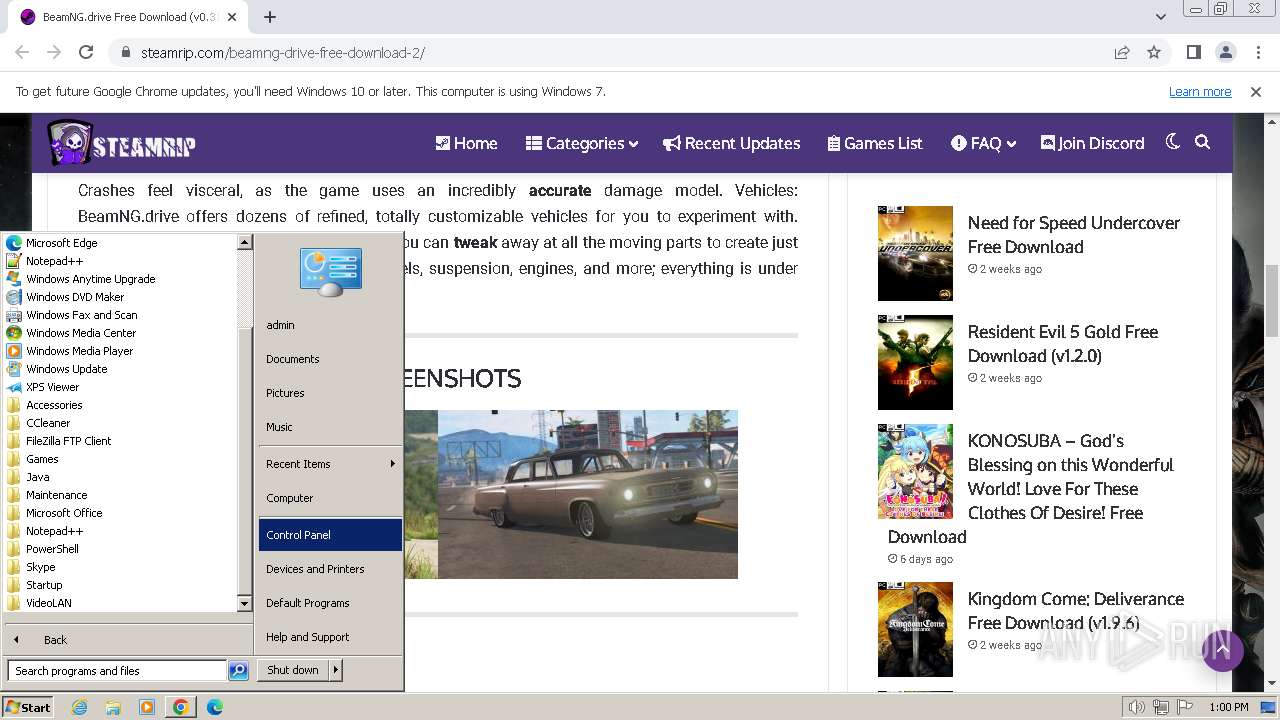Expand the Maintenance folder
The height and width of the screenshot is (720, 1280).
(x=56, y=495)
